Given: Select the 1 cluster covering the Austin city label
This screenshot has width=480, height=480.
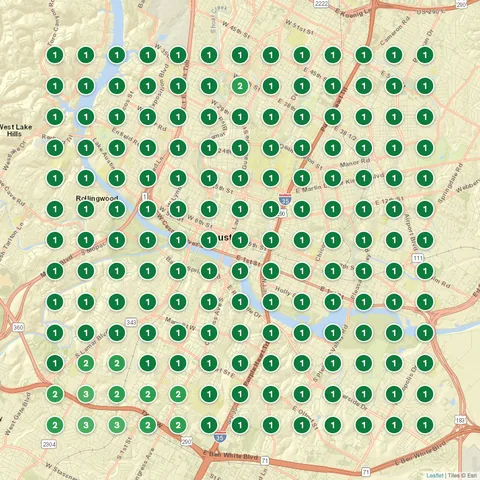Looking at the screenshot, I should coord(209,240).
